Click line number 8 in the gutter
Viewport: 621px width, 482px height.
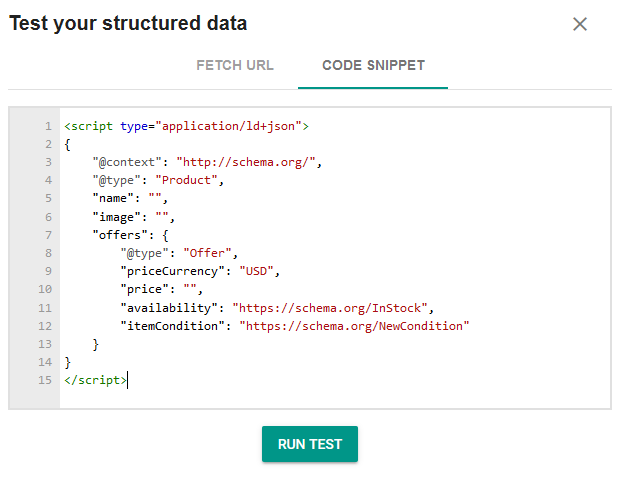pyautogui.click(x=48, y=253)
